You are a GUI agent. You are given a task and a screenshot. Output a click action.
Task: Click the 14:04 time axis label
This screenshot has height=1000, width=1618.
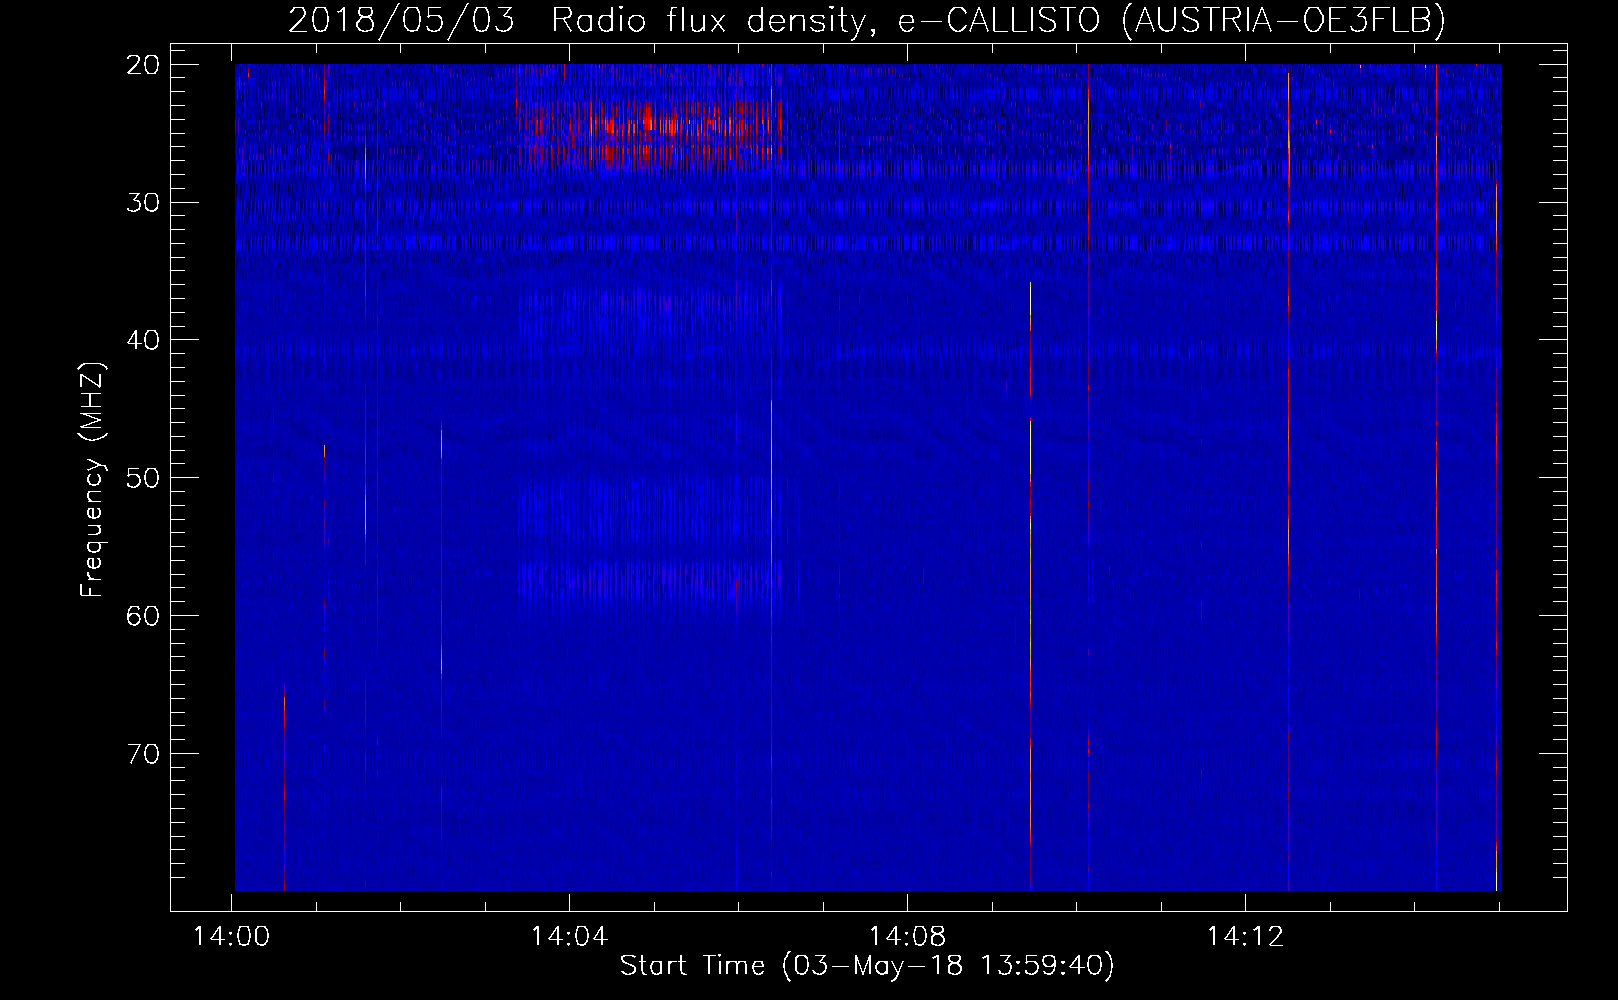[x=569, y=937]
